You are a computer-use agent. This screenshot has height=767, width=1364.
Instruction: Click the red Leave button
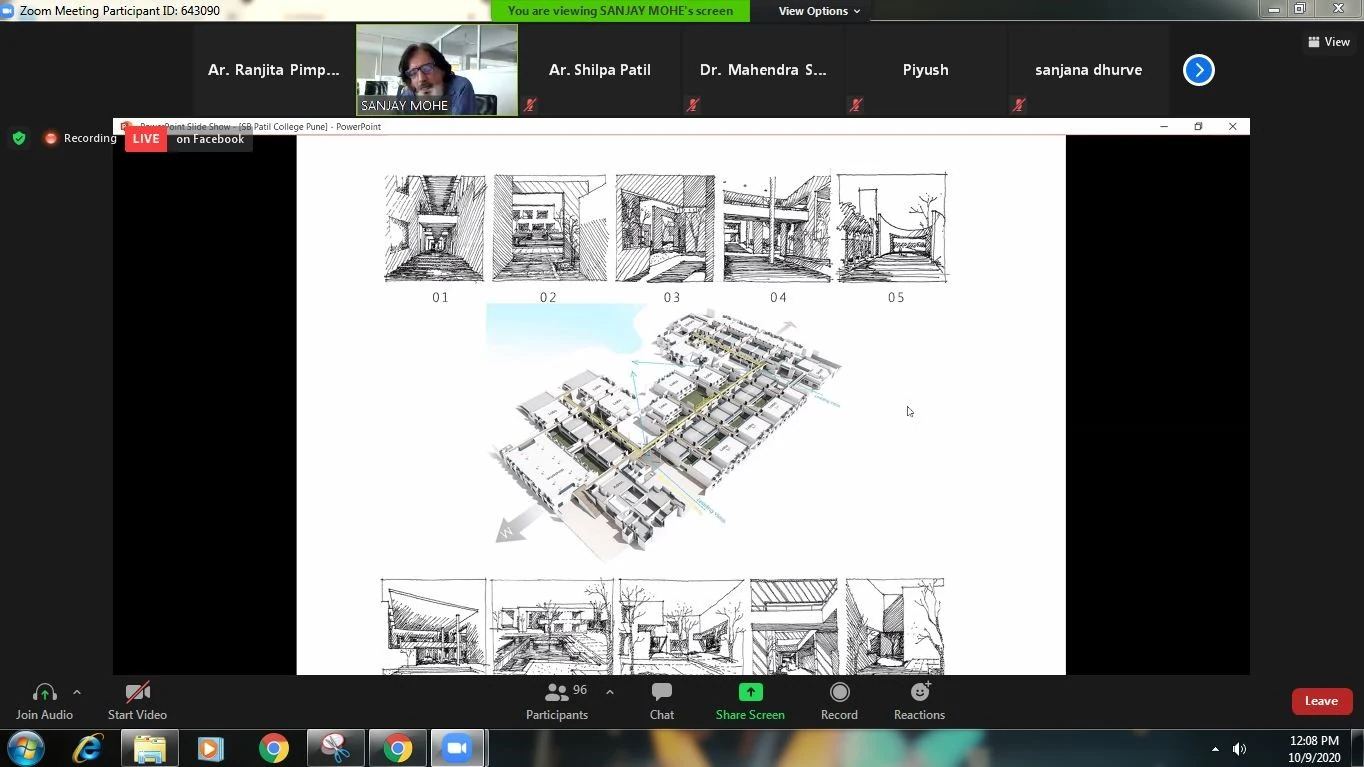1321,701
